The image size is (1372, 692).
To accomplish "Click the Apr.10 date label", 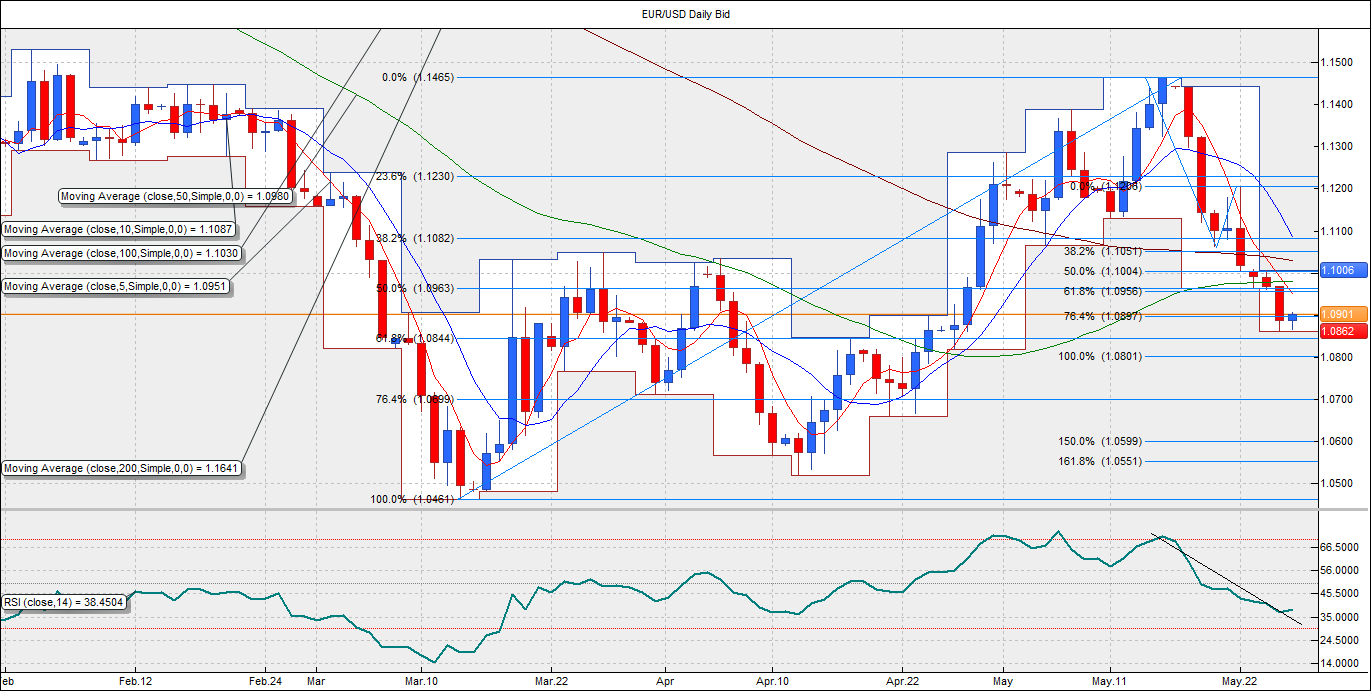I will tap(772, 680).
